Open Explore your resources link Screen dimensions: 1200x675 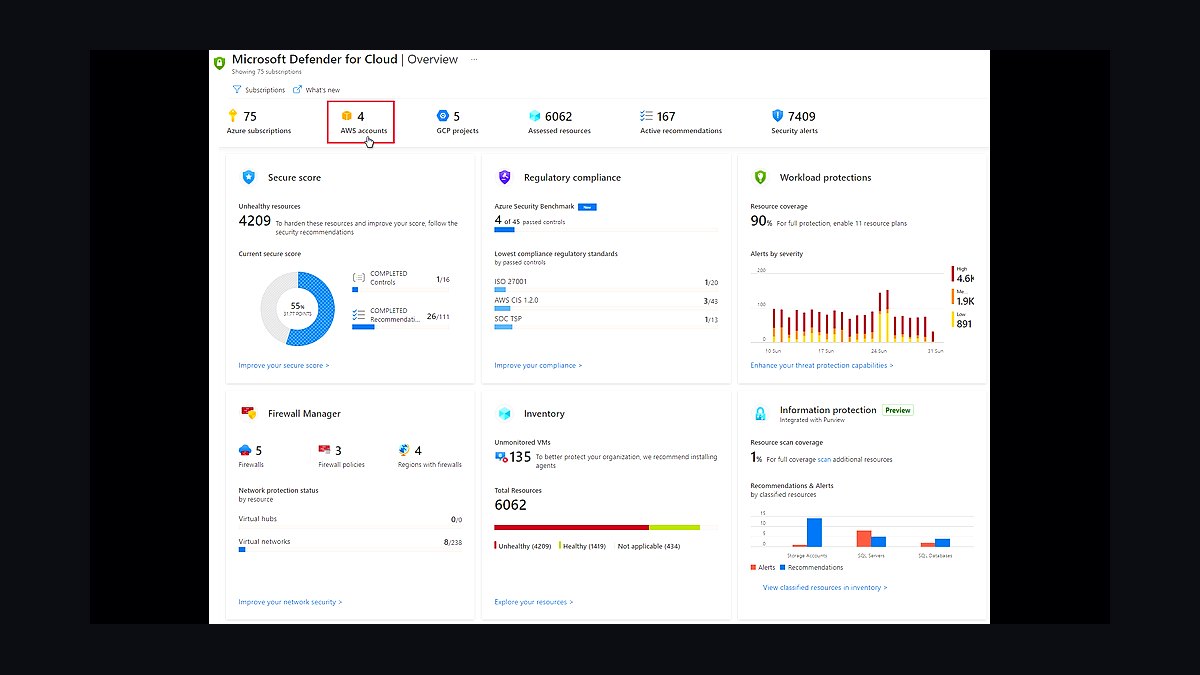(x=534, y=602)
